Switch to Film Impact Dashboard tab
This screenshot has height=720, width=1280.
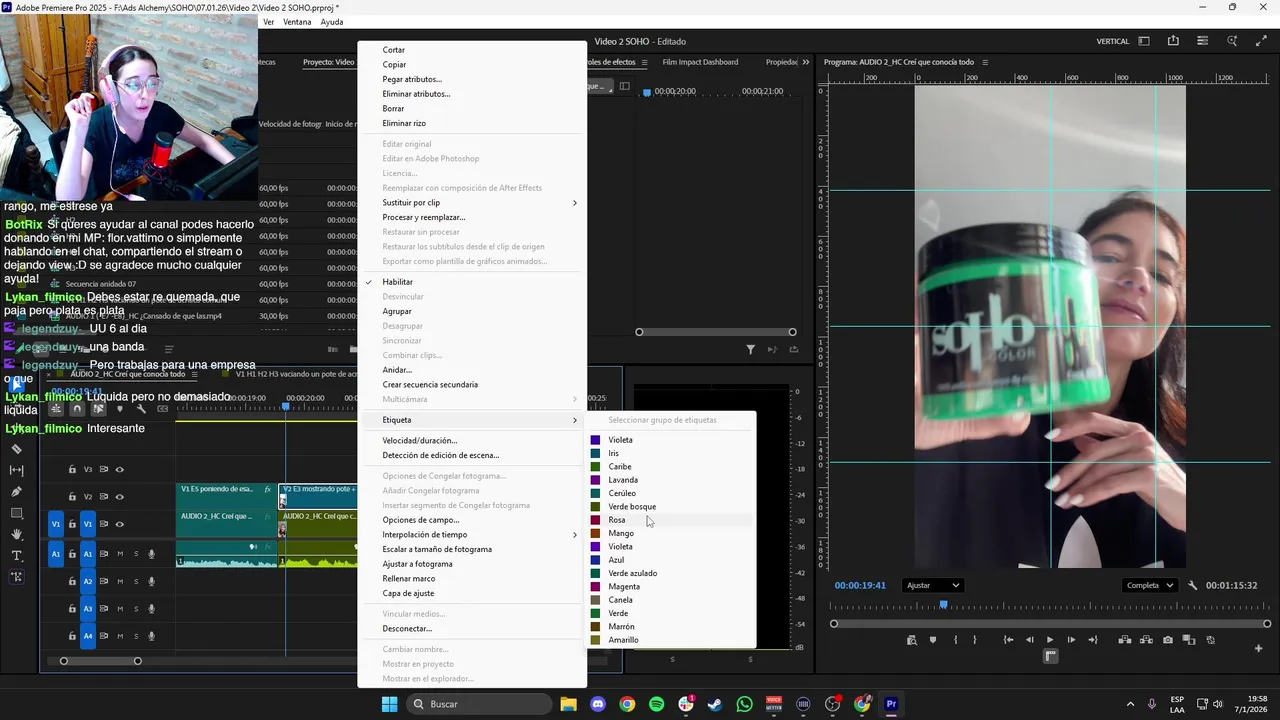coord(700,62)
